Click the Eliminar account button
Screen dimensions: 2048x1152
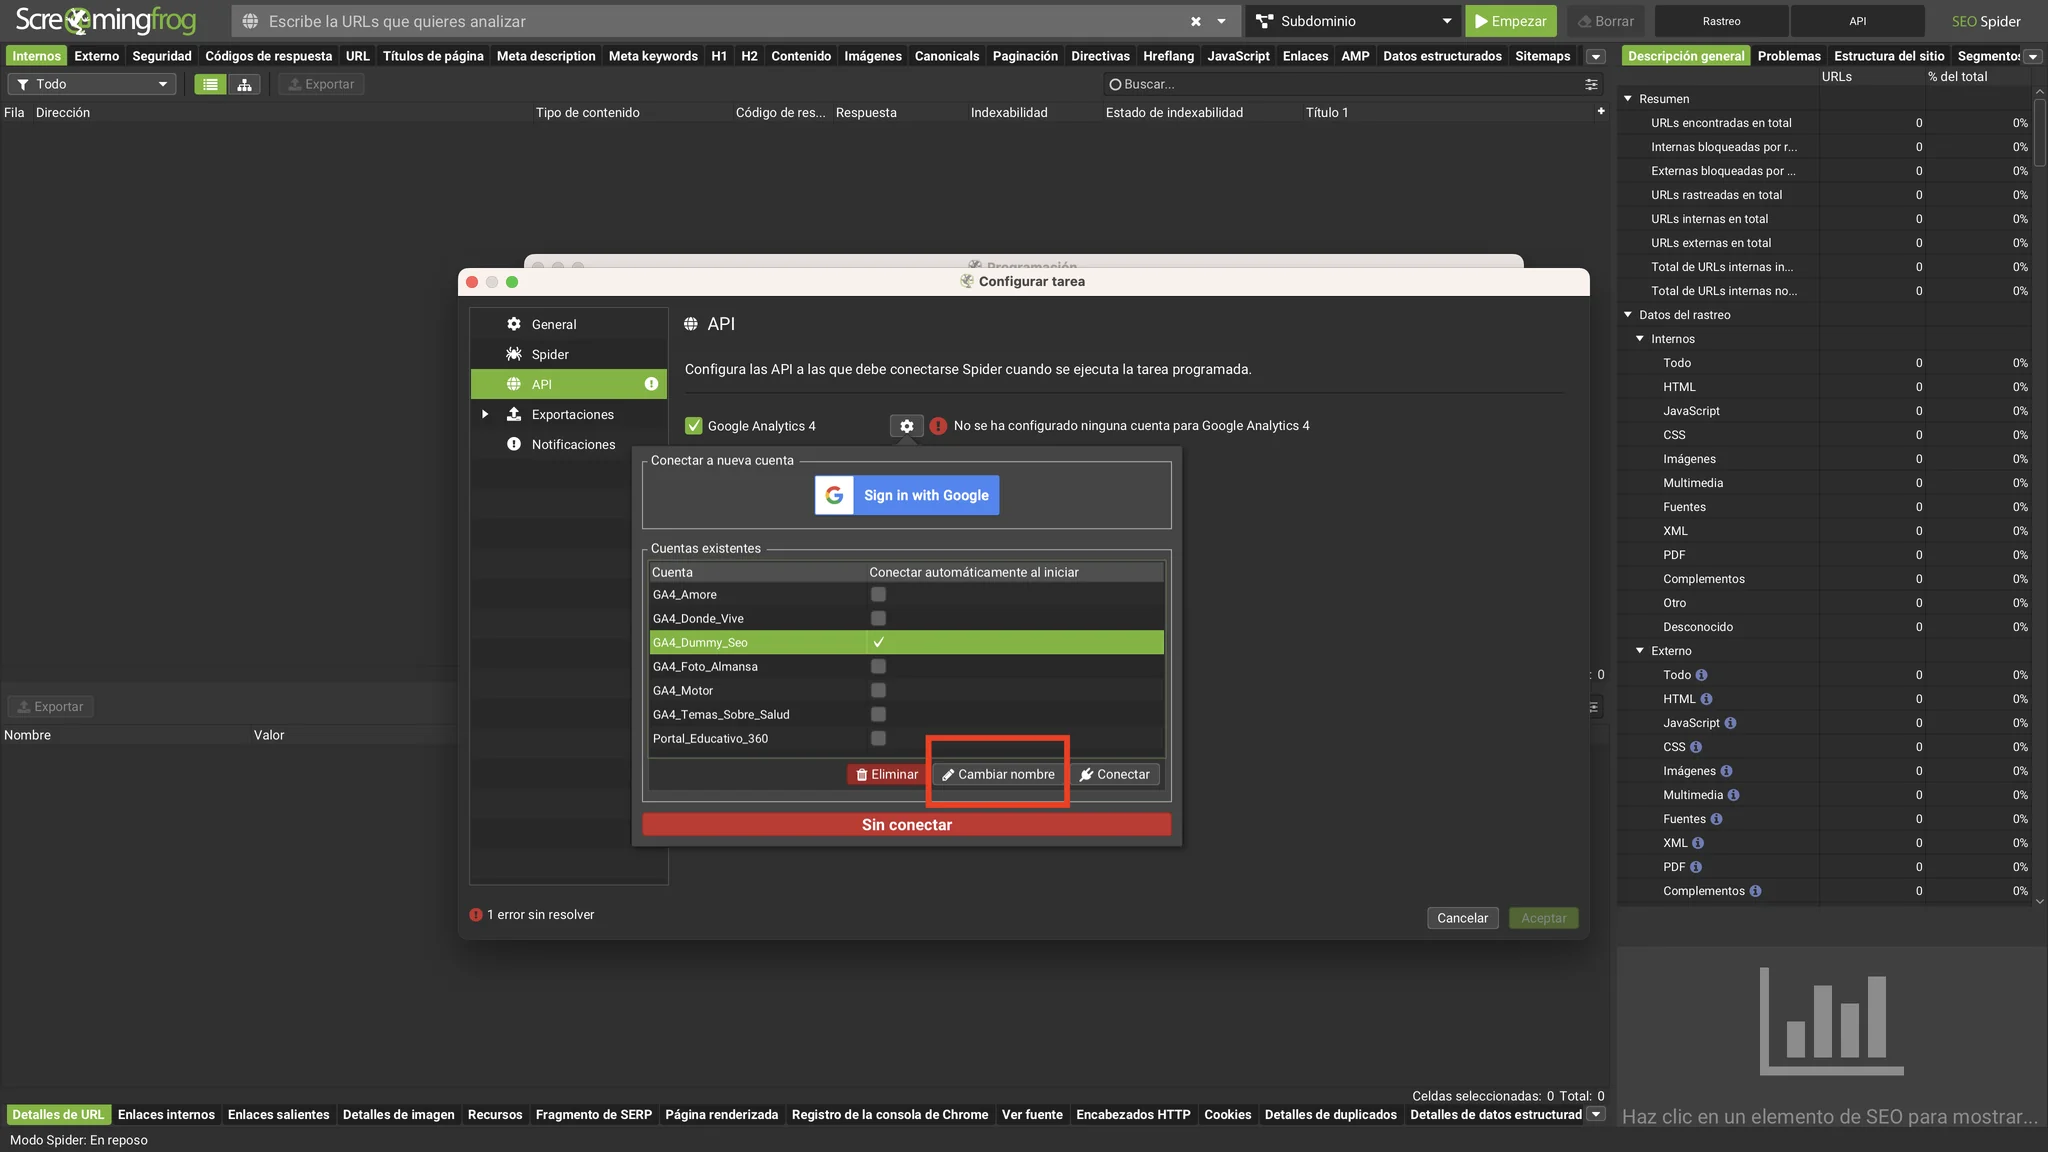click(x=887, y=774)
